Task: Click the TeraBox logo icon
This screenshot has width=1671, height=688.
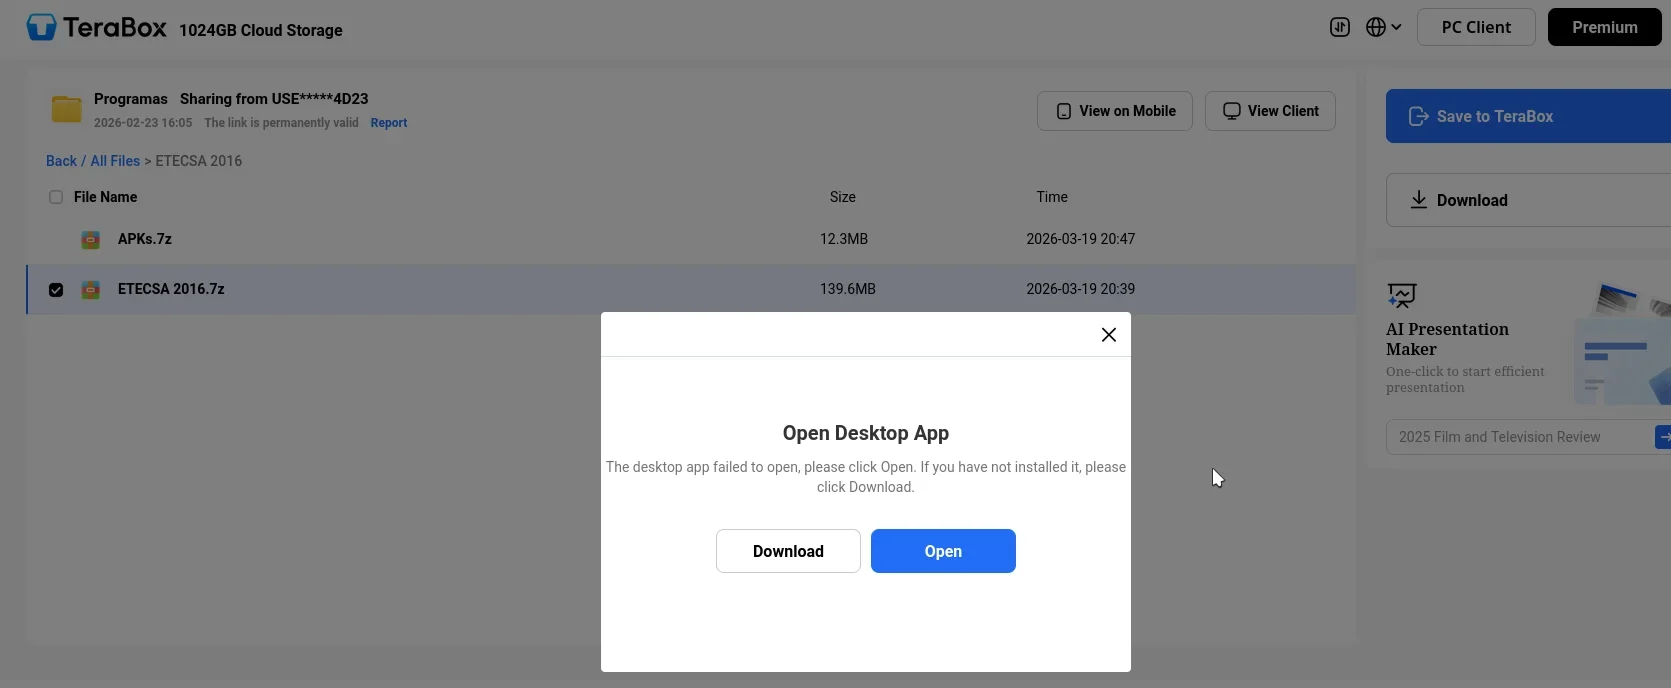Action: click(41, 27)
